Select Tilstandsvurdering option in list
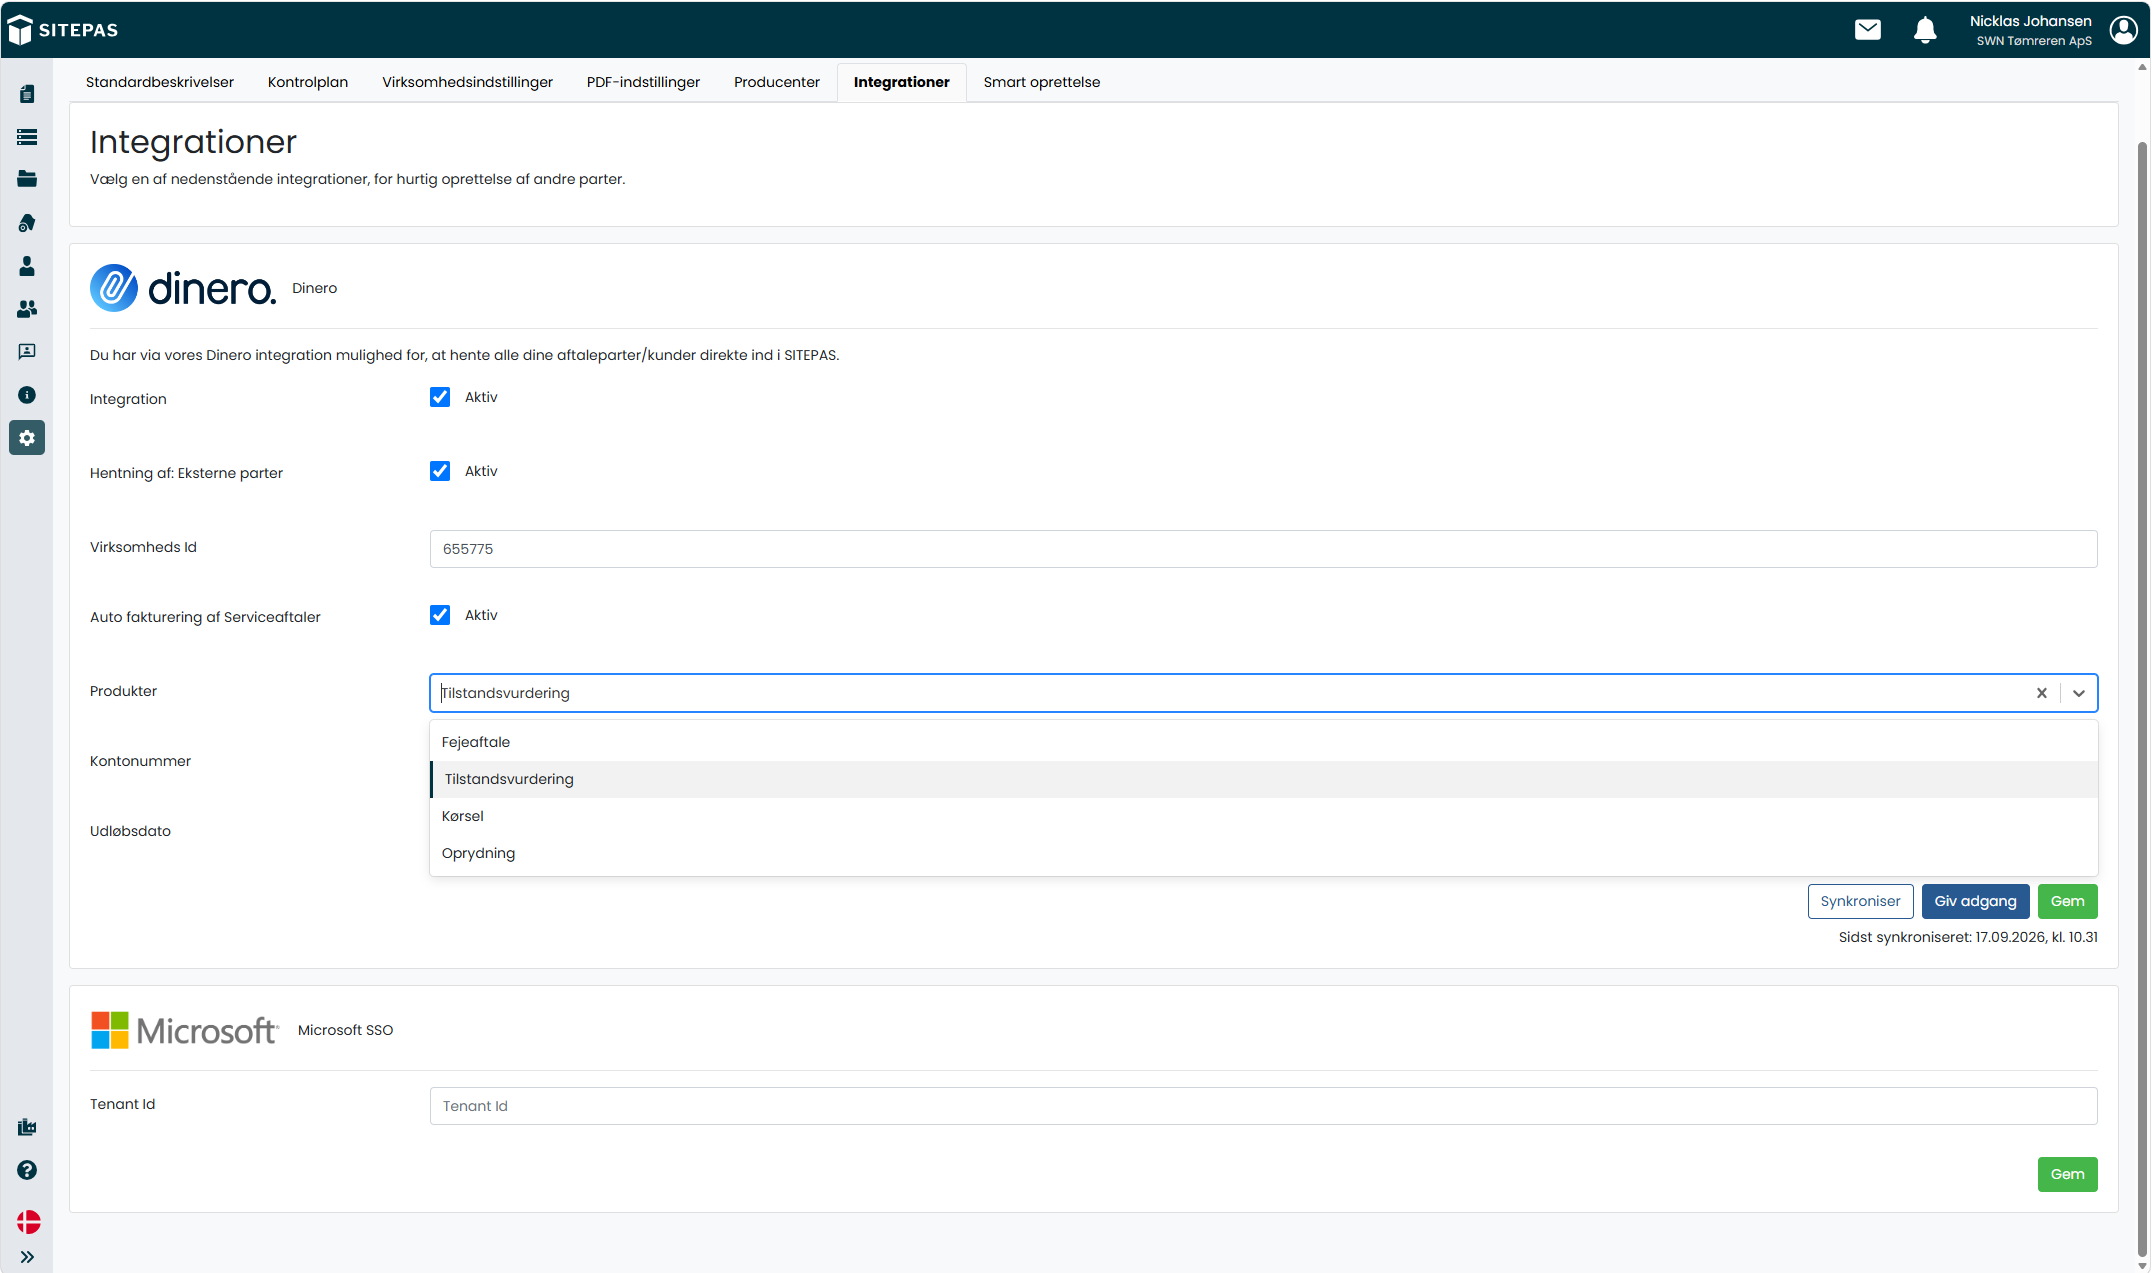2152x1273 pixels. [x=1264, y=779]
